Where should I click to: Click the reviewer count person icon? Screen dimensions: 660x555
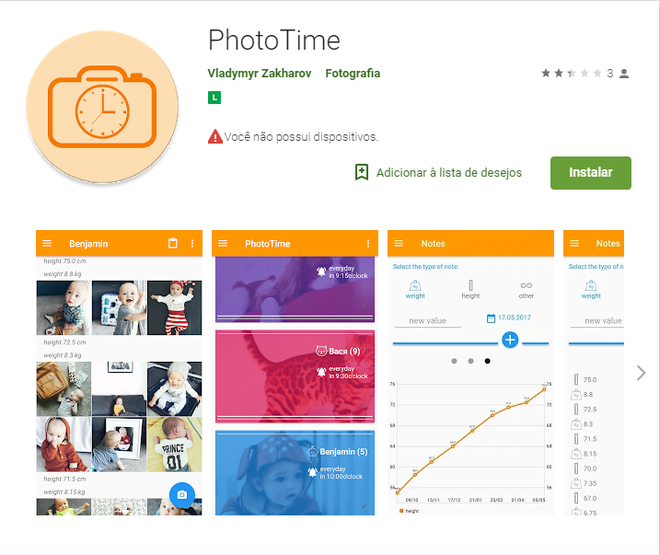(x=624, y=74)
